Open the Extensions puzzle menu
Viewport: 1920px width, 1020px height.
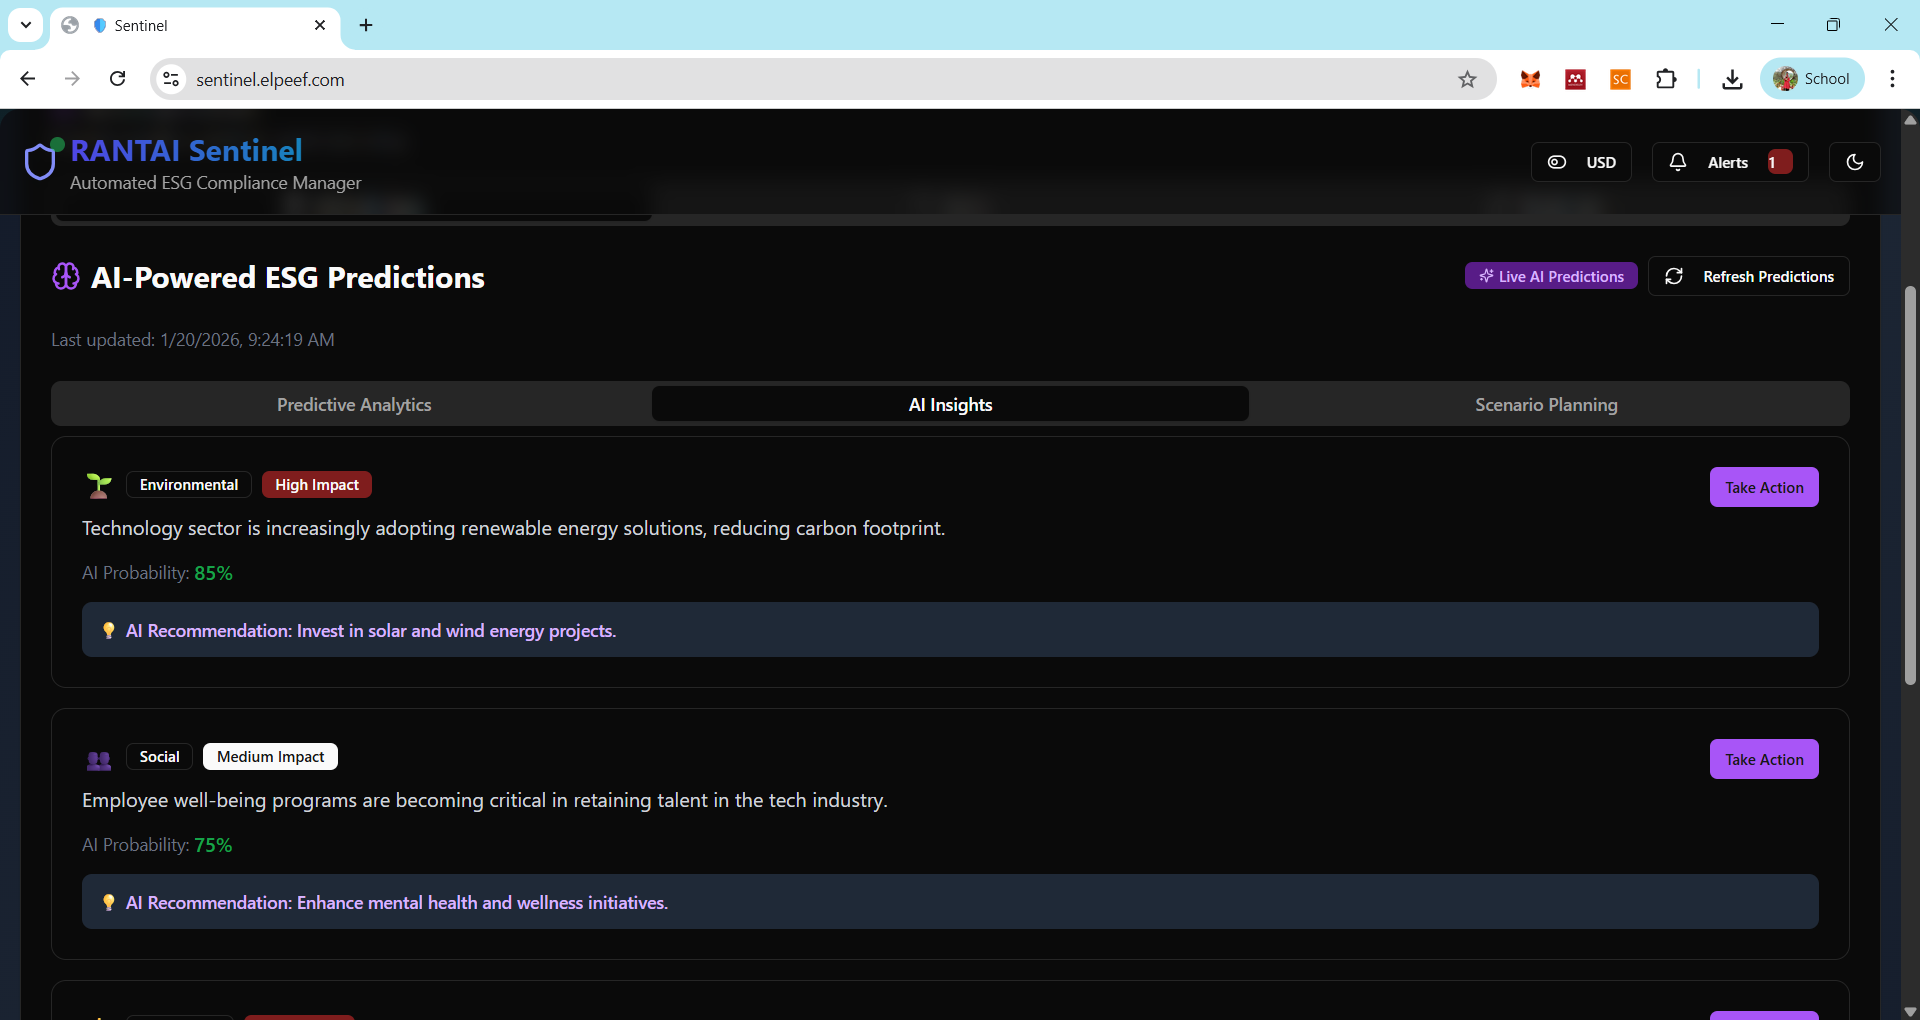(x=1666, y=79)
